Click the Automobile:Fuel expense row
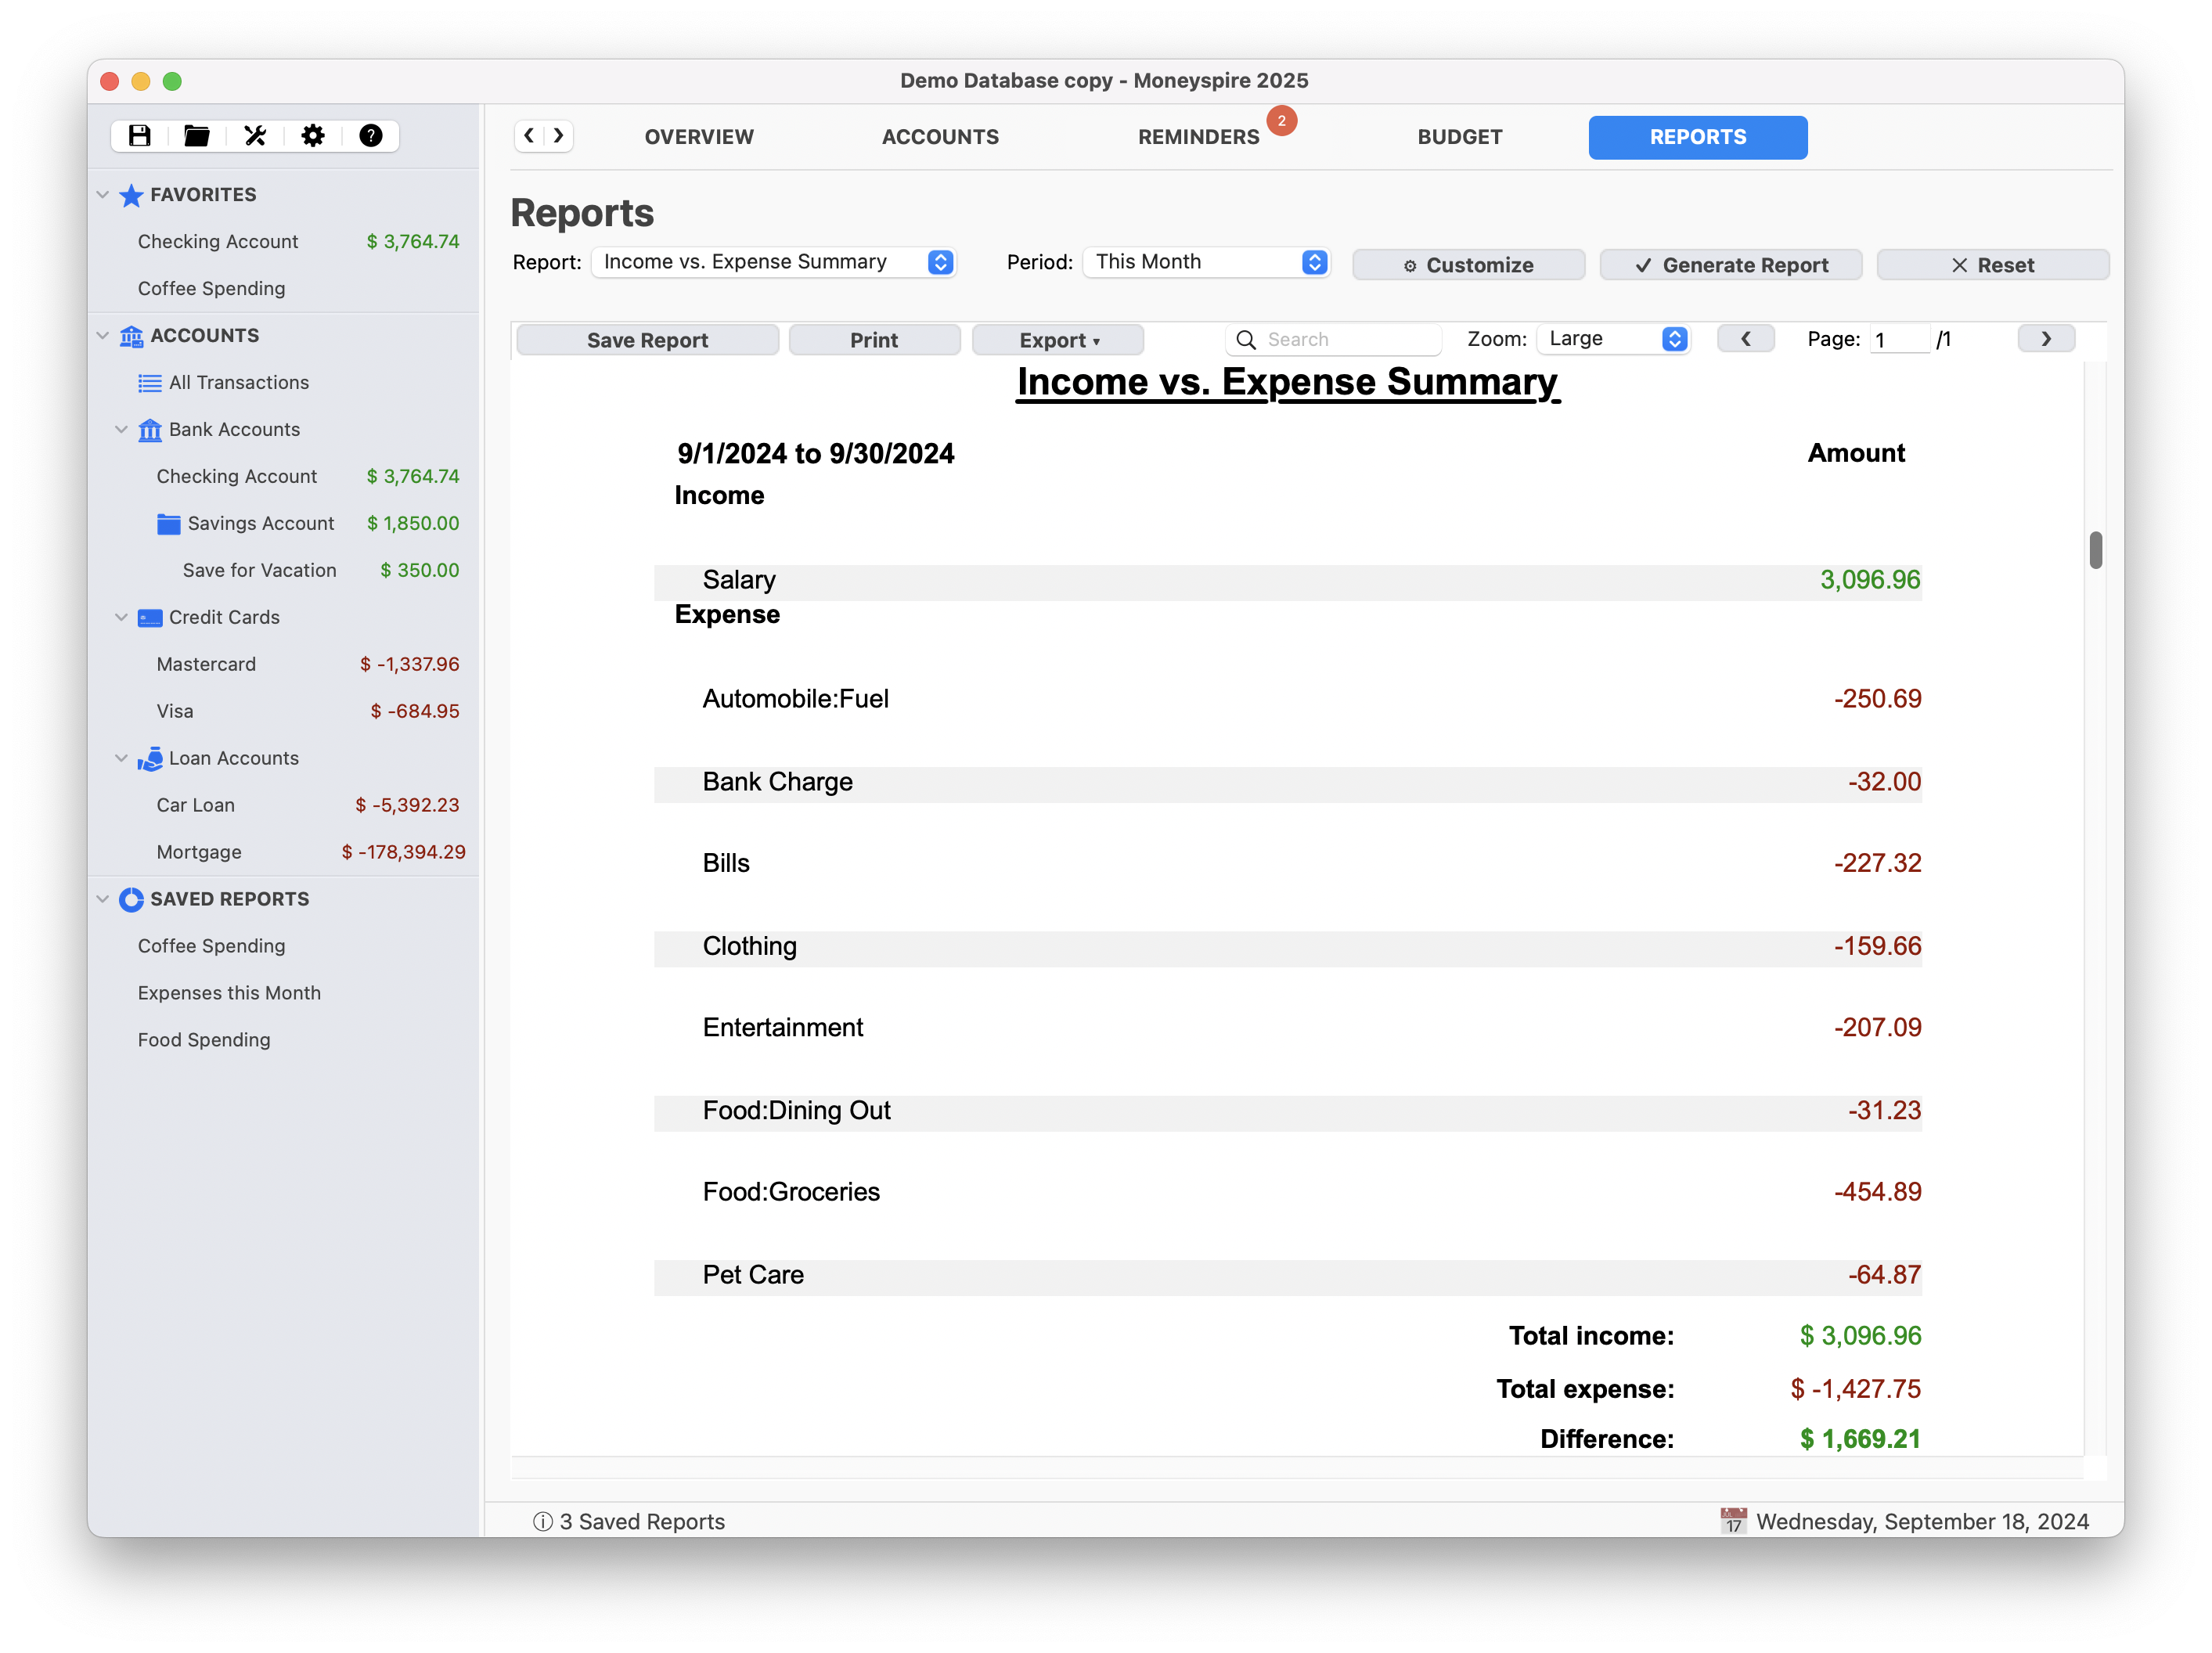Image resolution: width=2212 pixels, height=1653 pixels. pyautogui.click(x=1288, y=700)
